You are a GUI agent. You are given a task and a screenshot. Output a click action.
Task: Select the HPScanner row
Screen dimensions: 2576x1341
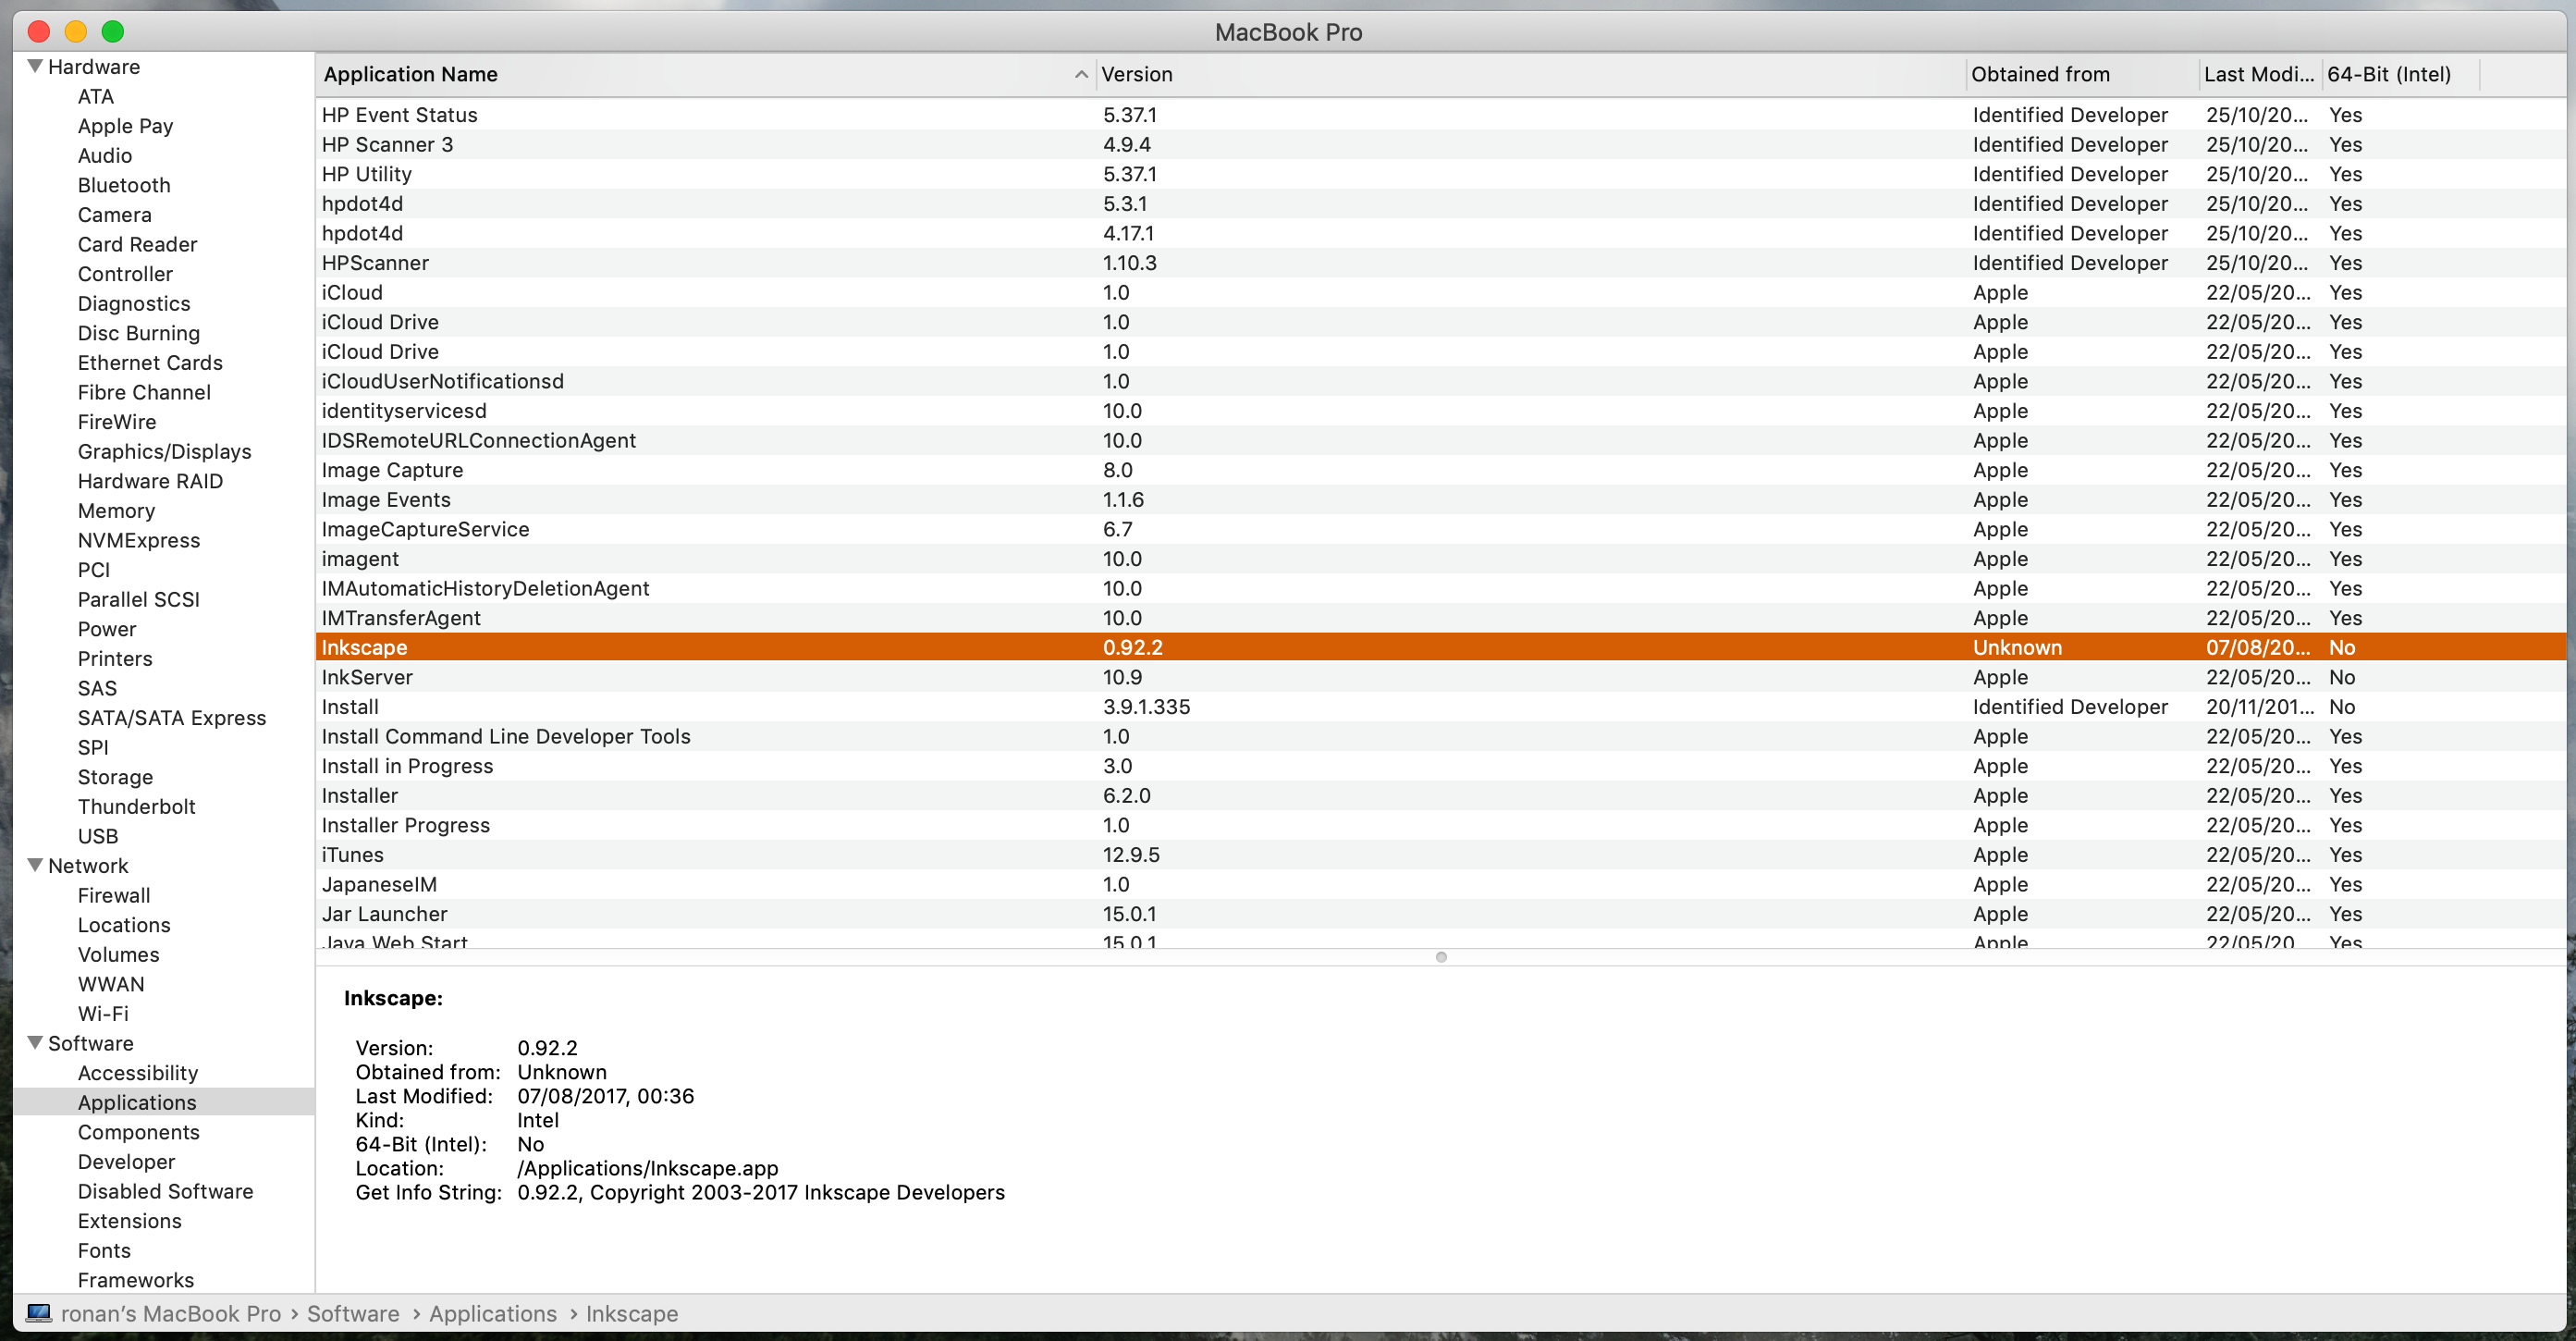pyautogui.click(x=1440, y=263)
